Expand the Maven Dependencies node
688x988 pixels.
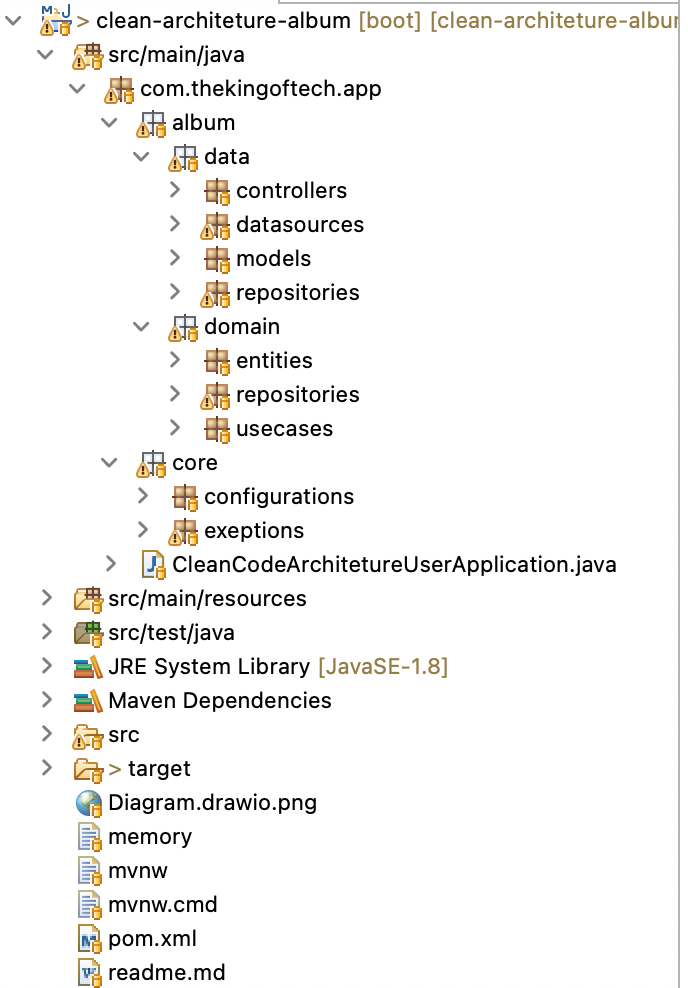pos(46,700)
